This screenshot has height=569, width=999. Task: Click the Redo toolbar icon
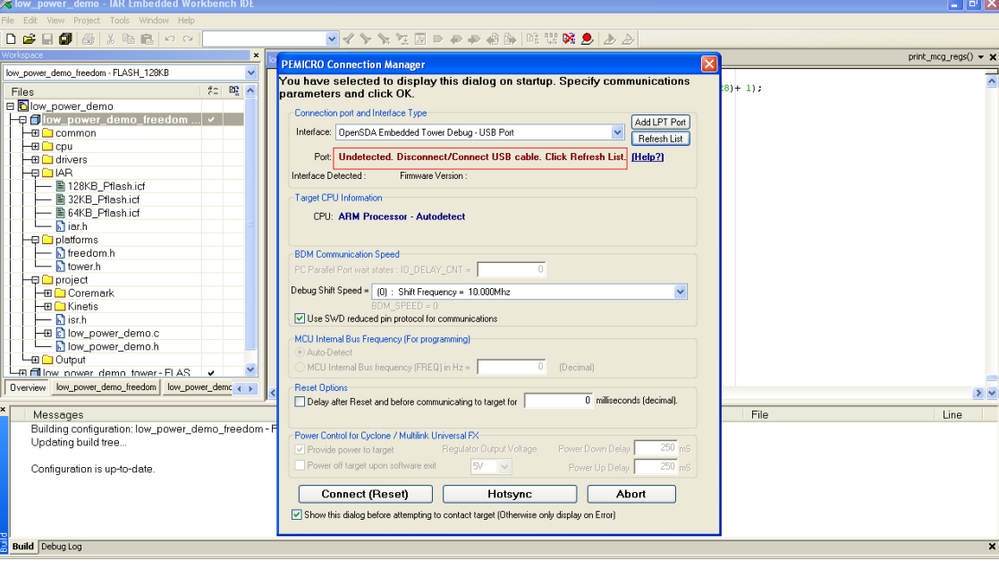187,40
